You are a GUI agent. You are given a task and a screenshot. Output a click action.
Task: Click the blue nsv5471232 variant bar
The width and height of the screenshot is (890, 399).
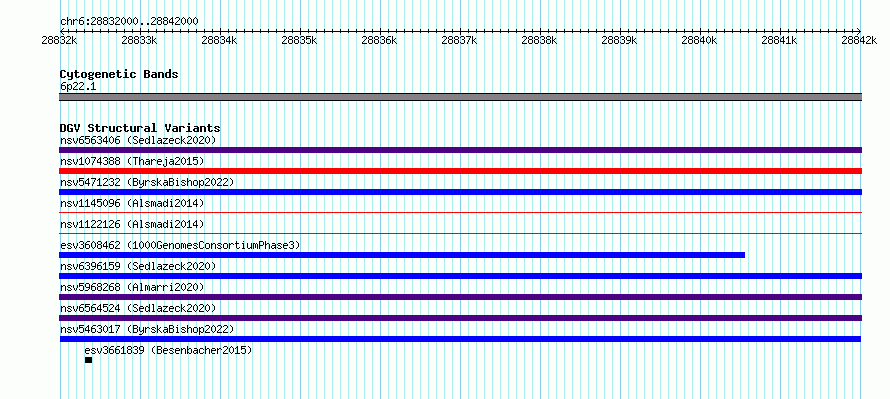click(x=460, y=192)
